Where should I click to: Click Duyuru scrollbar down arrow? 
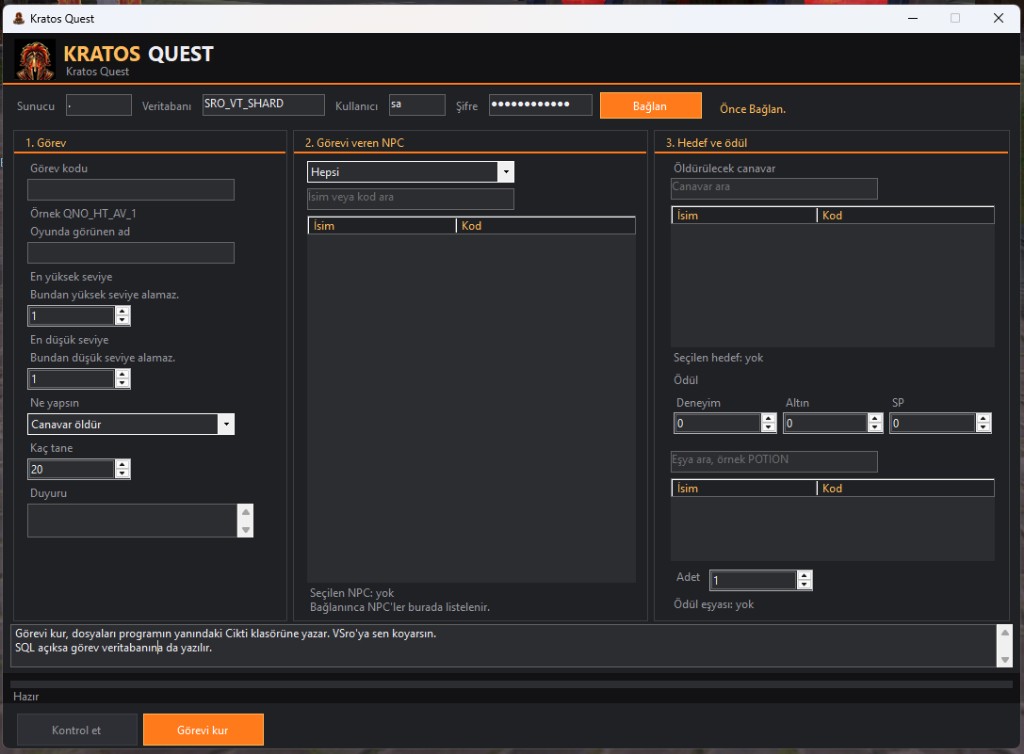click(246, 529)
